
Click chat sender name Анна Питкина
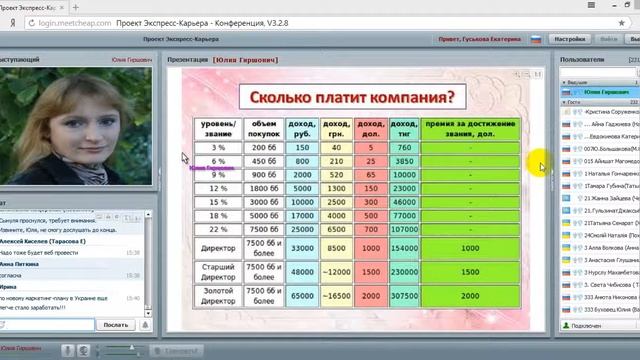(20, 264)
